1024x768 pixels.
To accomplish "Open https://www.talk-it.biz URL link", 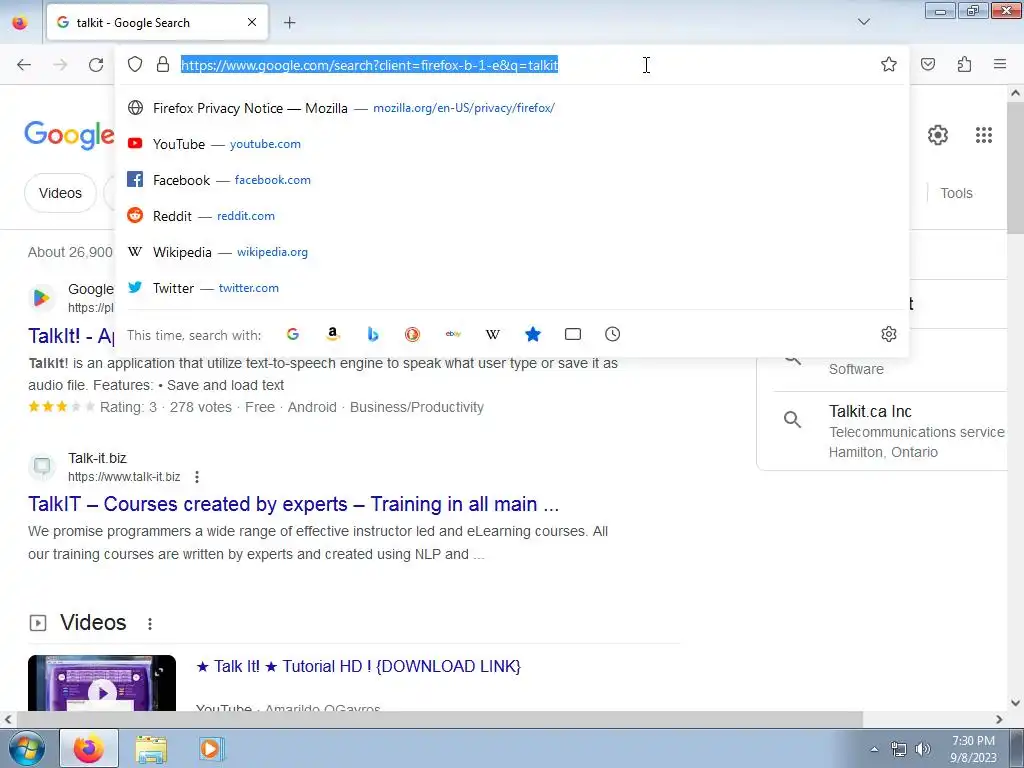I will (x=124, y=477).
